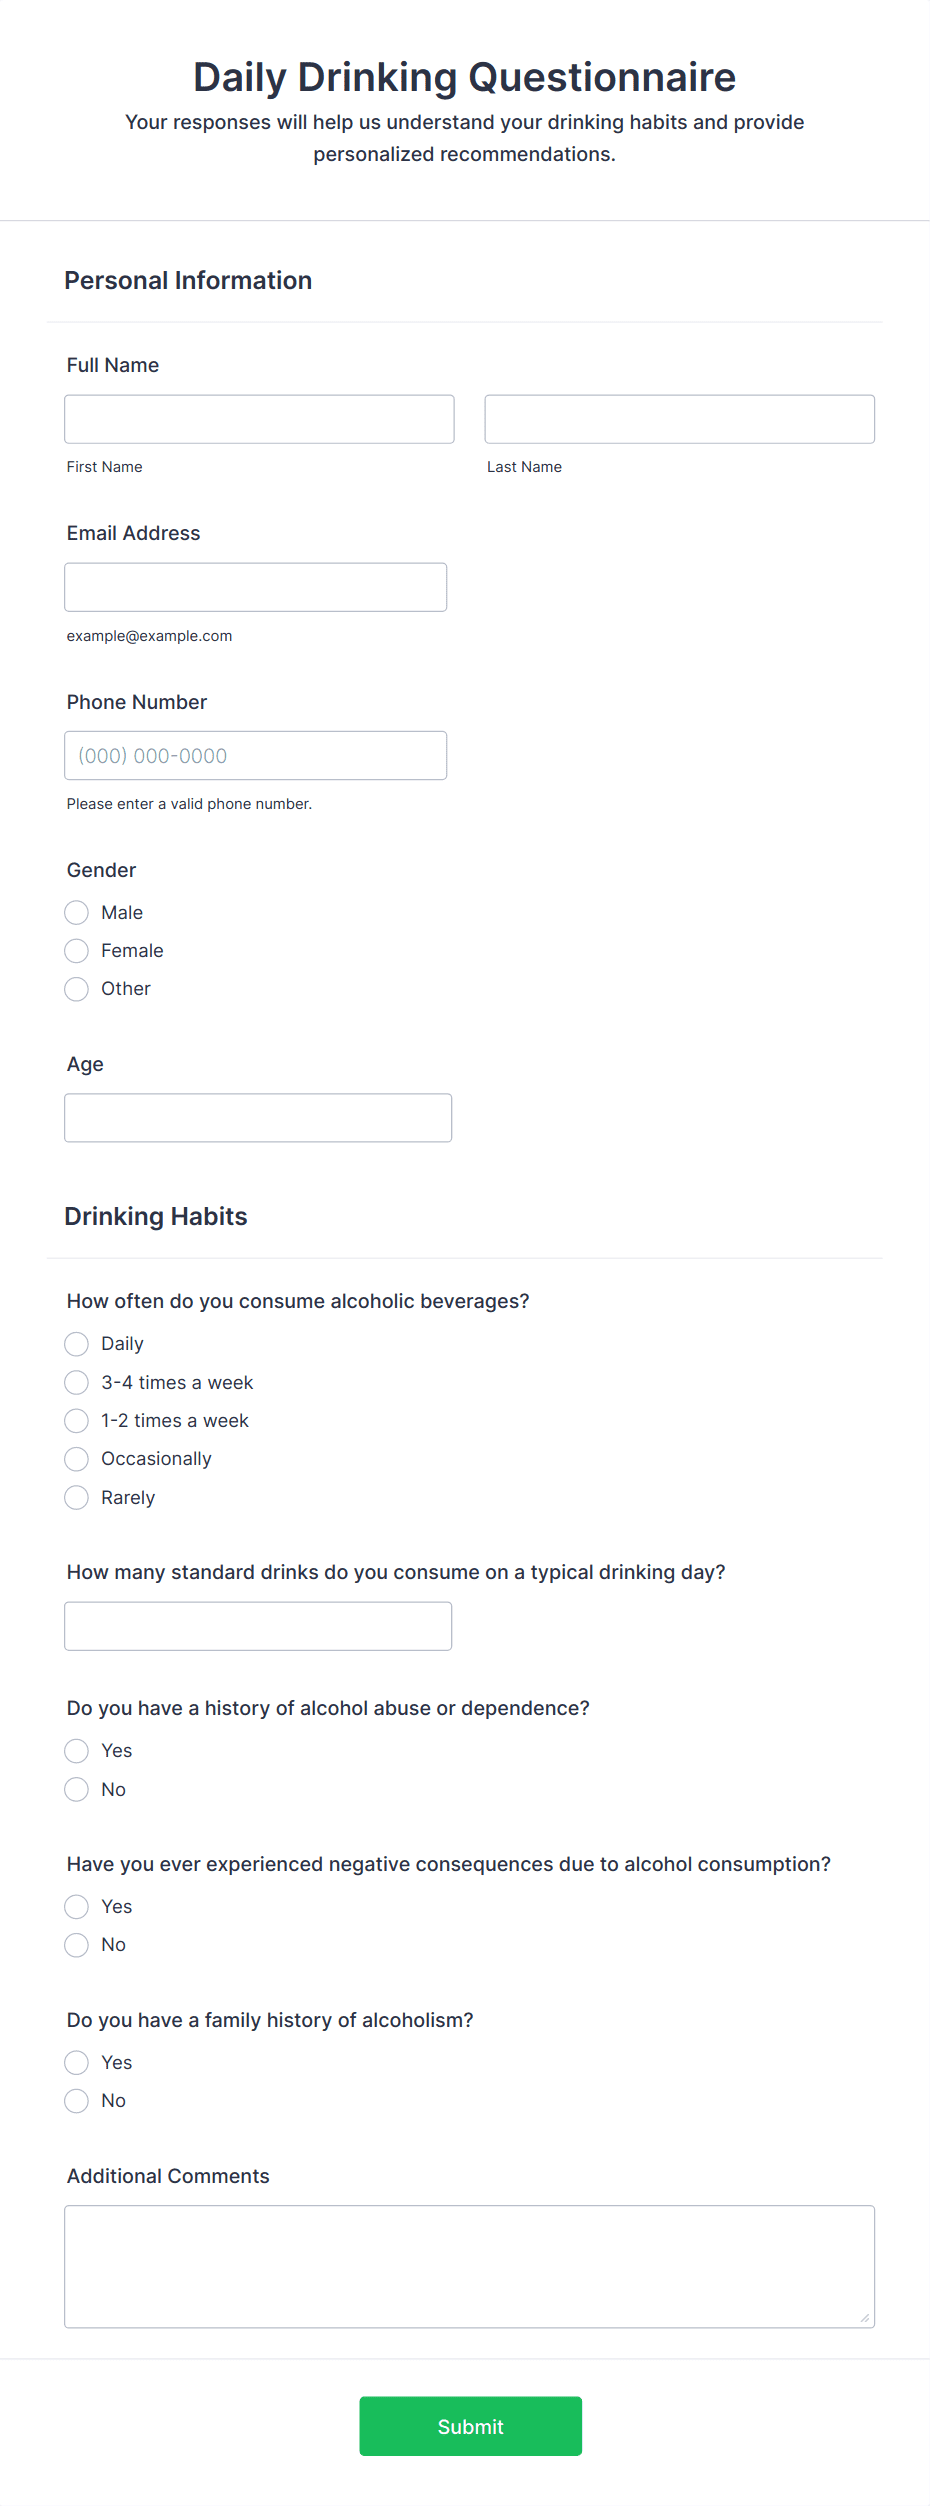
Task: Answer No to family history of alcoholism
Action: click(x=76, y=2100)
